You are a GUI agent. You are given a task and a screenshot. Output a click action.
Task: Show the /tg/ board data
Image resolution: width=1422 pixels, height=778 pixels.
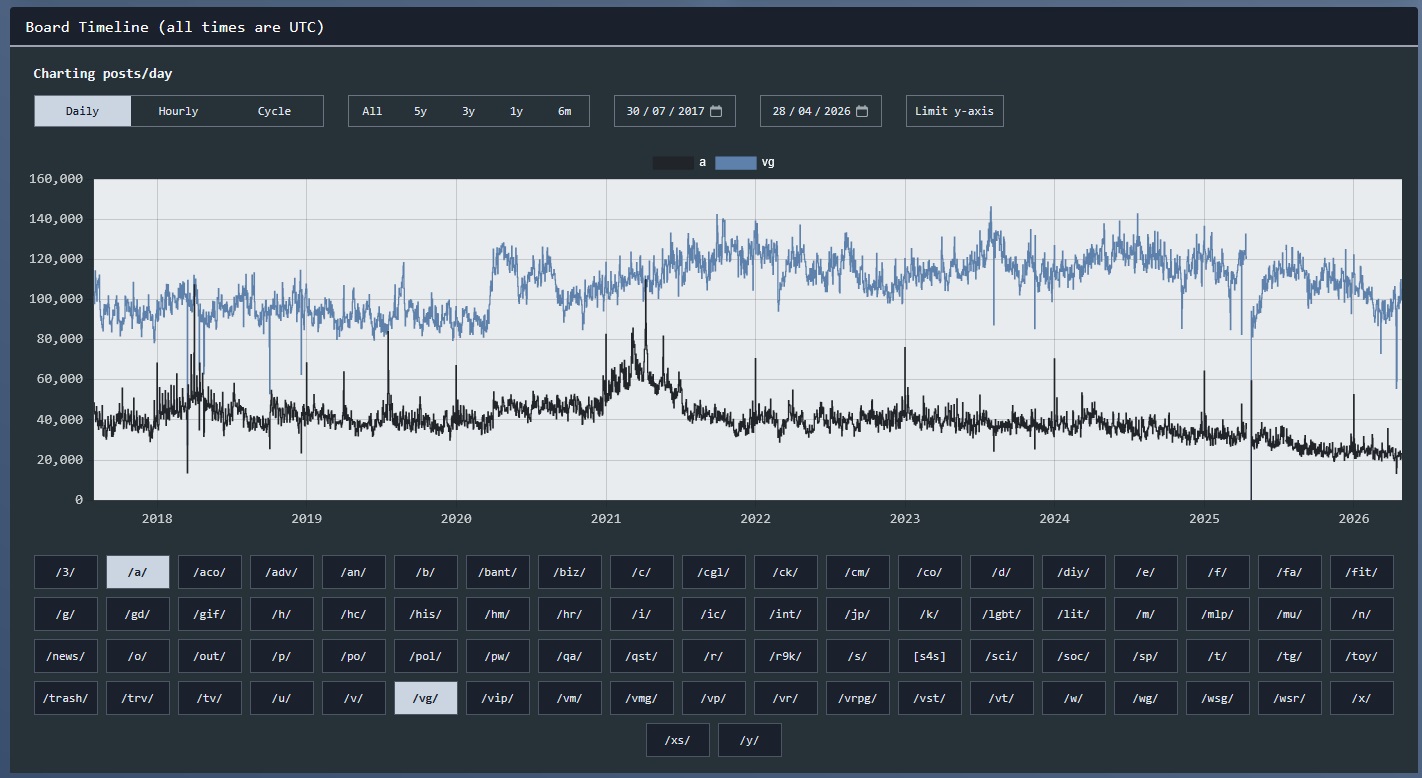[1290, 656]
